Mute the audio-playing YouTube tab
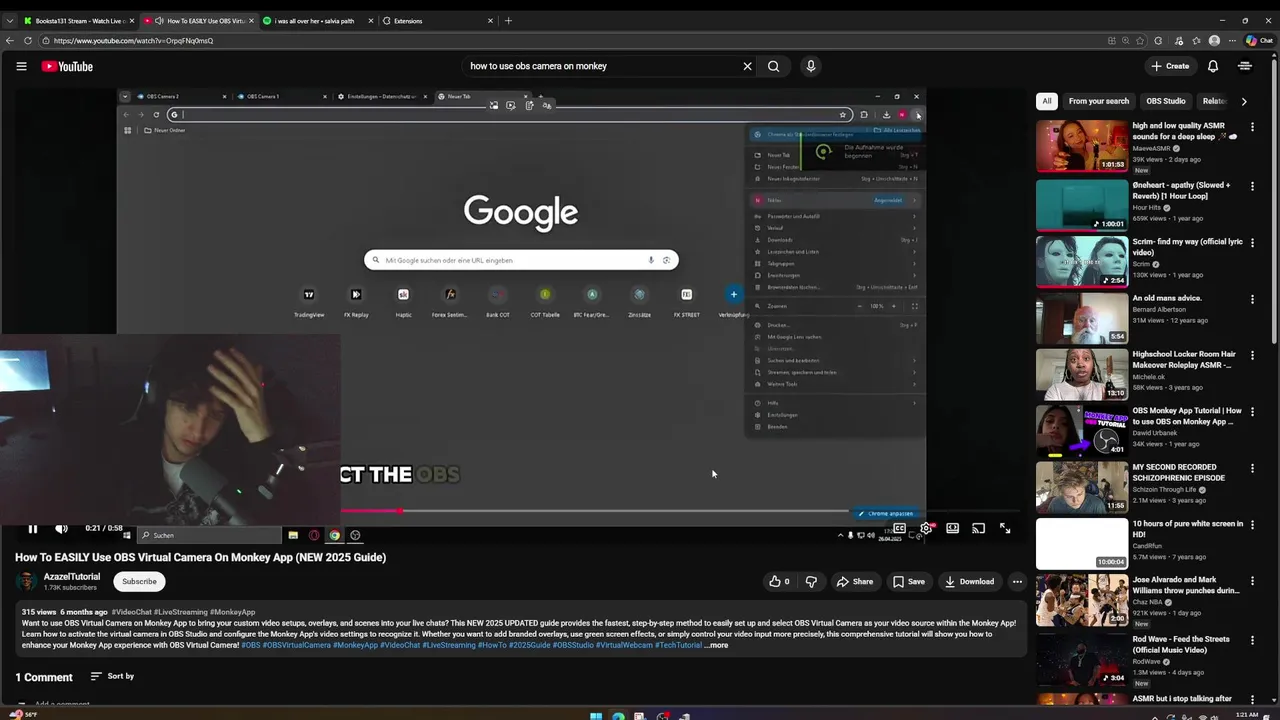 (159, 21)
